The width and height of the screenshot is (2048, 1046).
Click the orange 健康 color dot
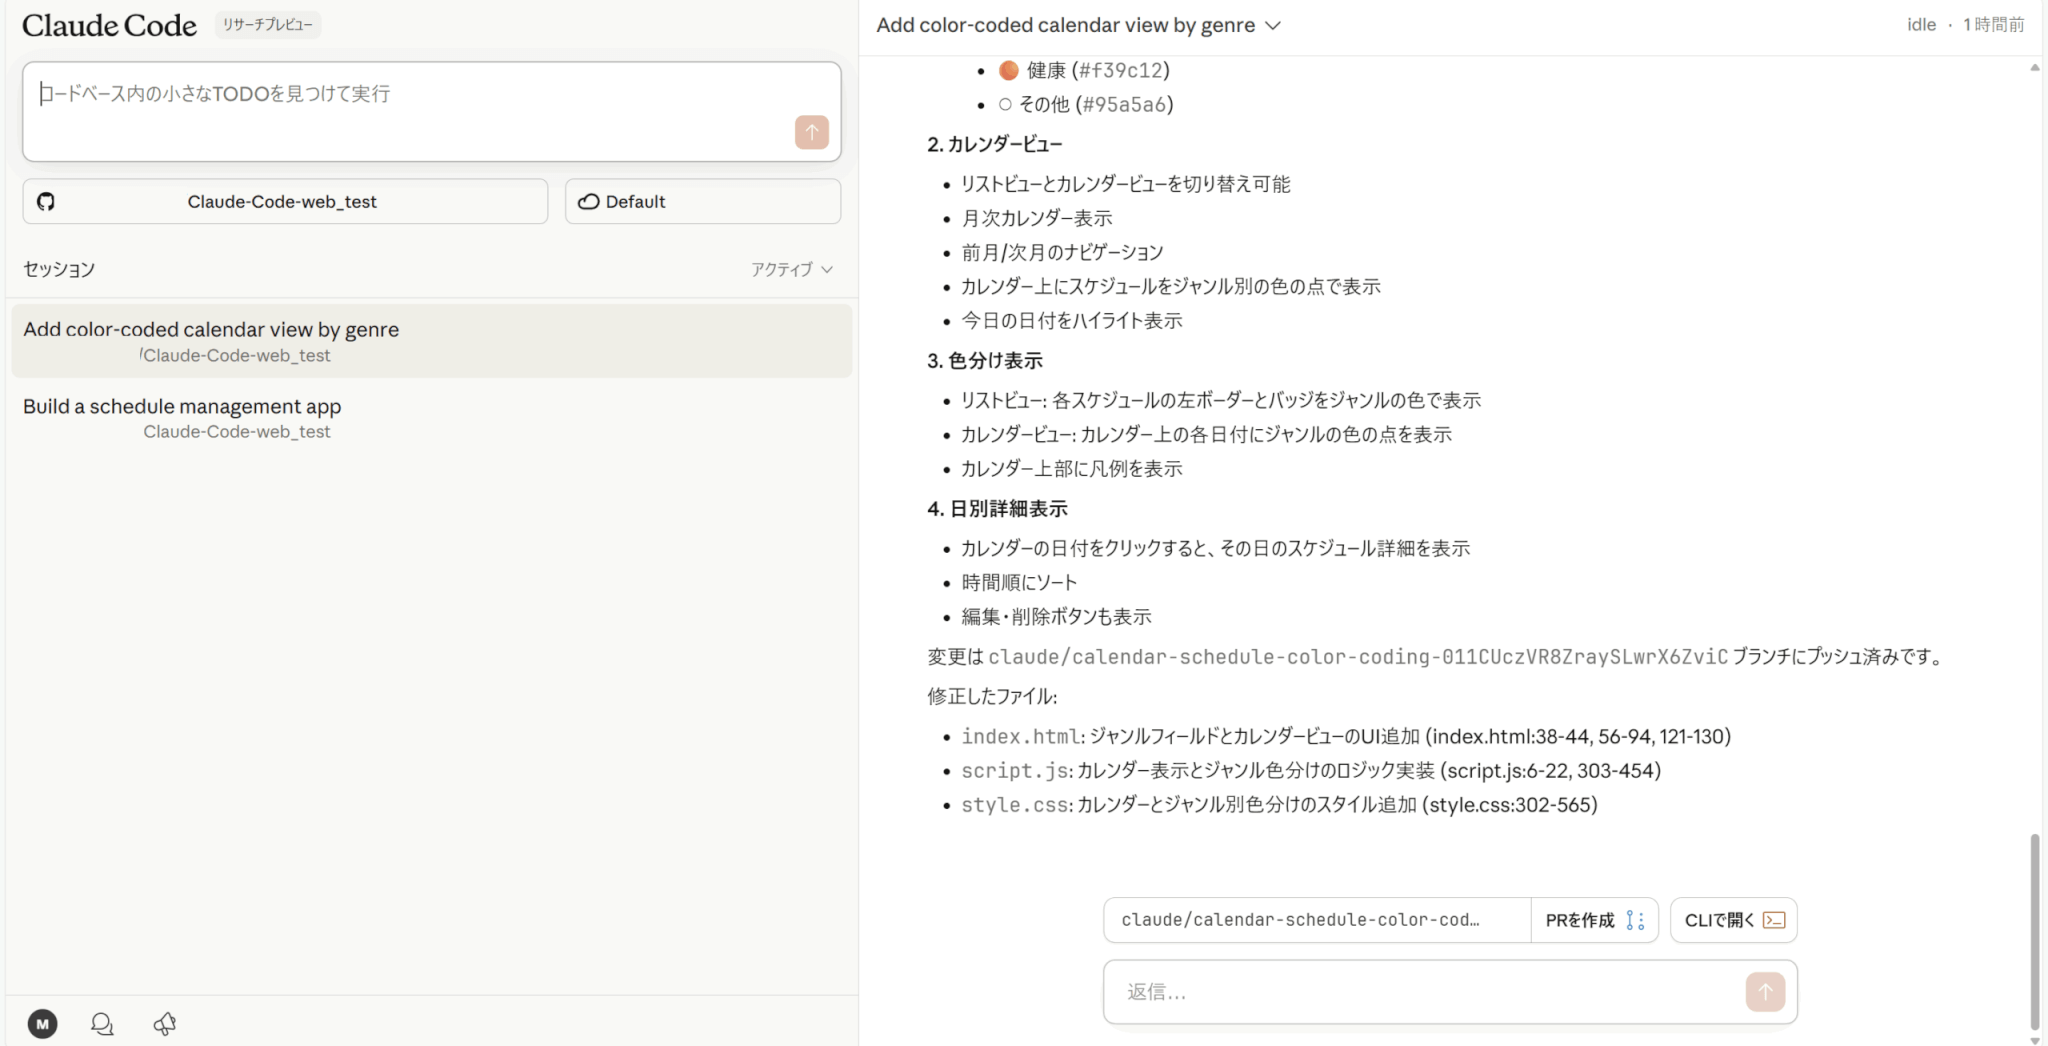tap(1008, 70)
